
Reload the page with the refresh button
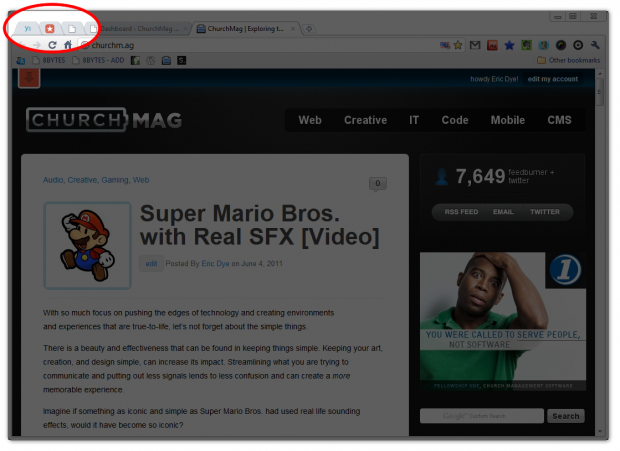click(x=52, y=45)
